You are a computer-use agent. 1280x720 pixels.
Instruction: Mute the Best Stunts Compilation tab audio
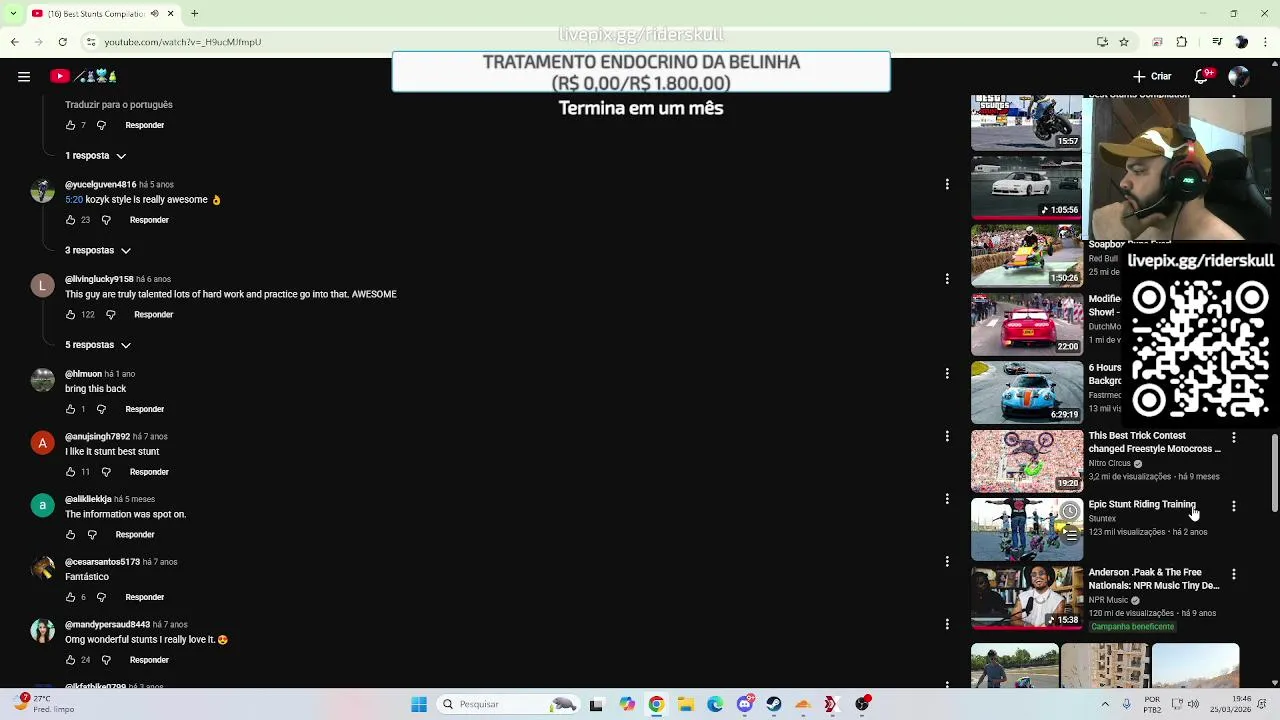154,14
